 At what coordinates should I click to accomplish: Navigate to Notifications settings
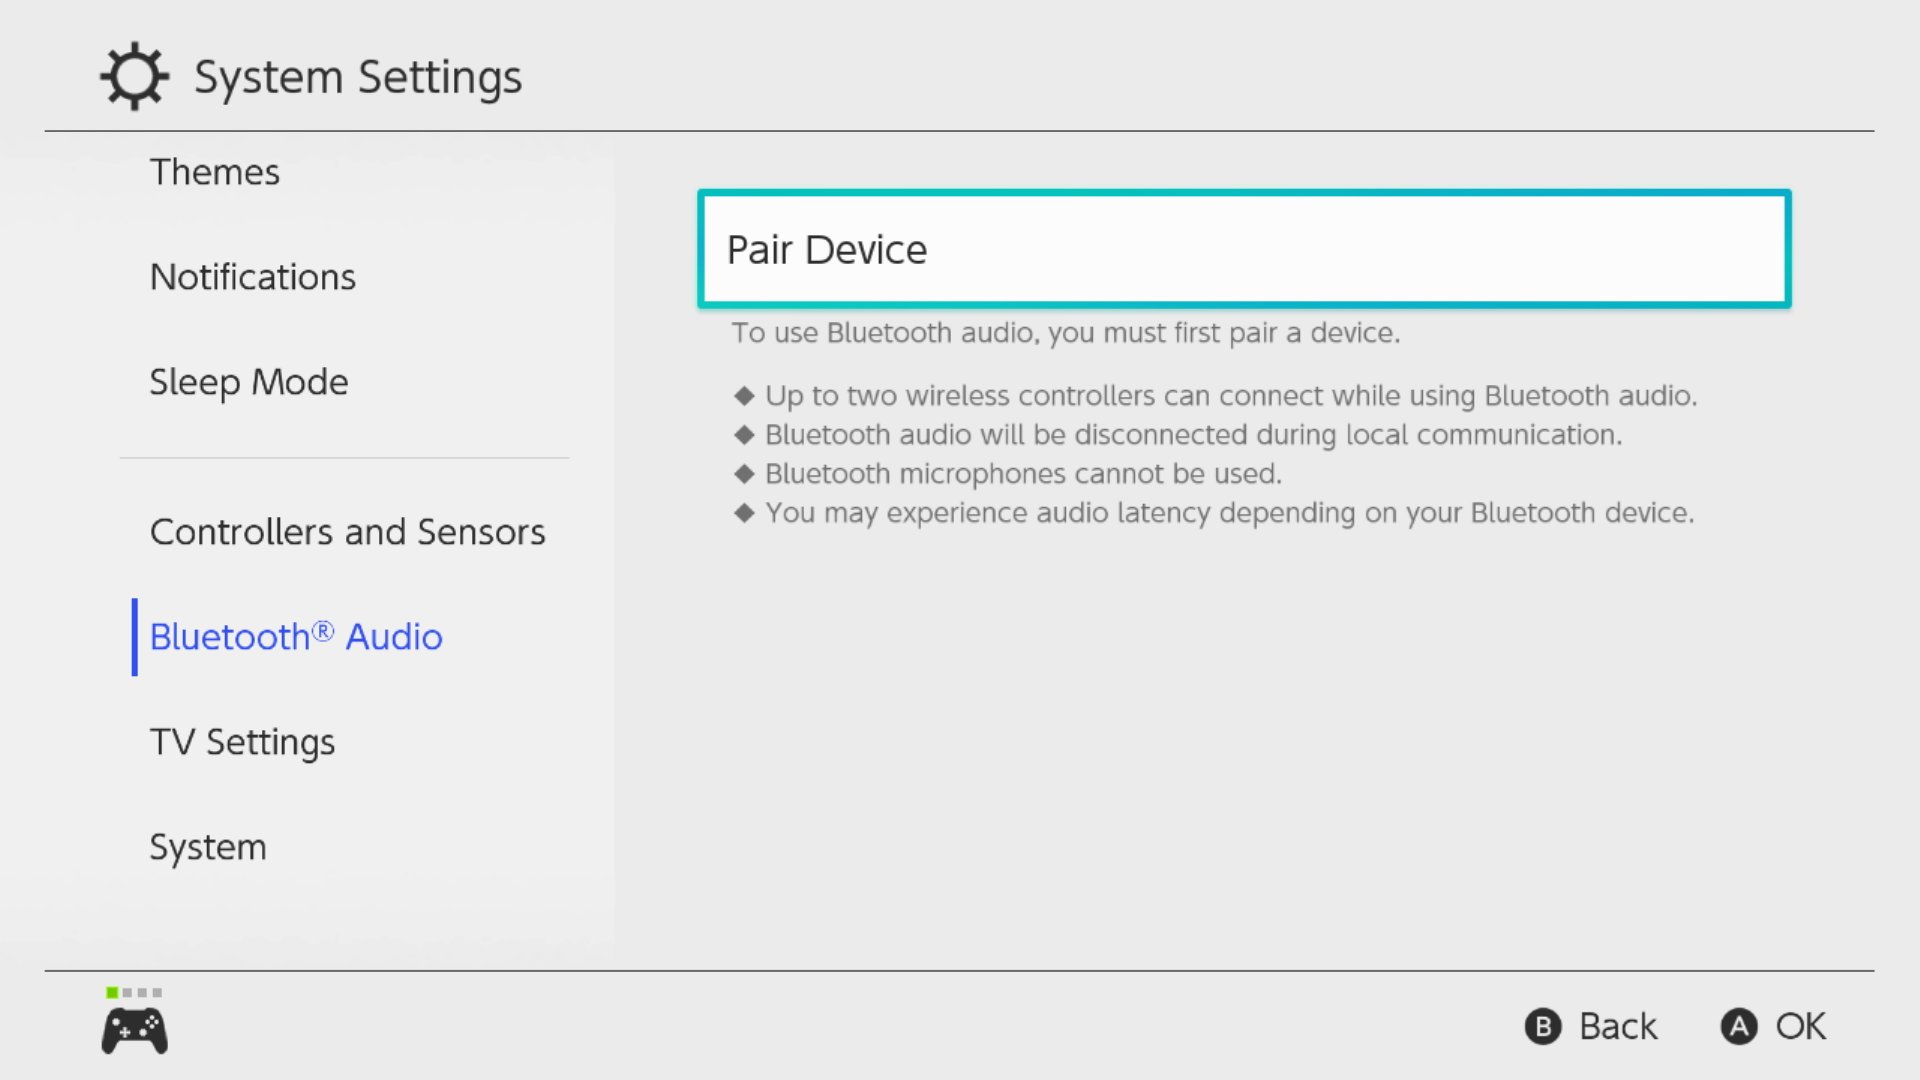click(x=252, y=277)
